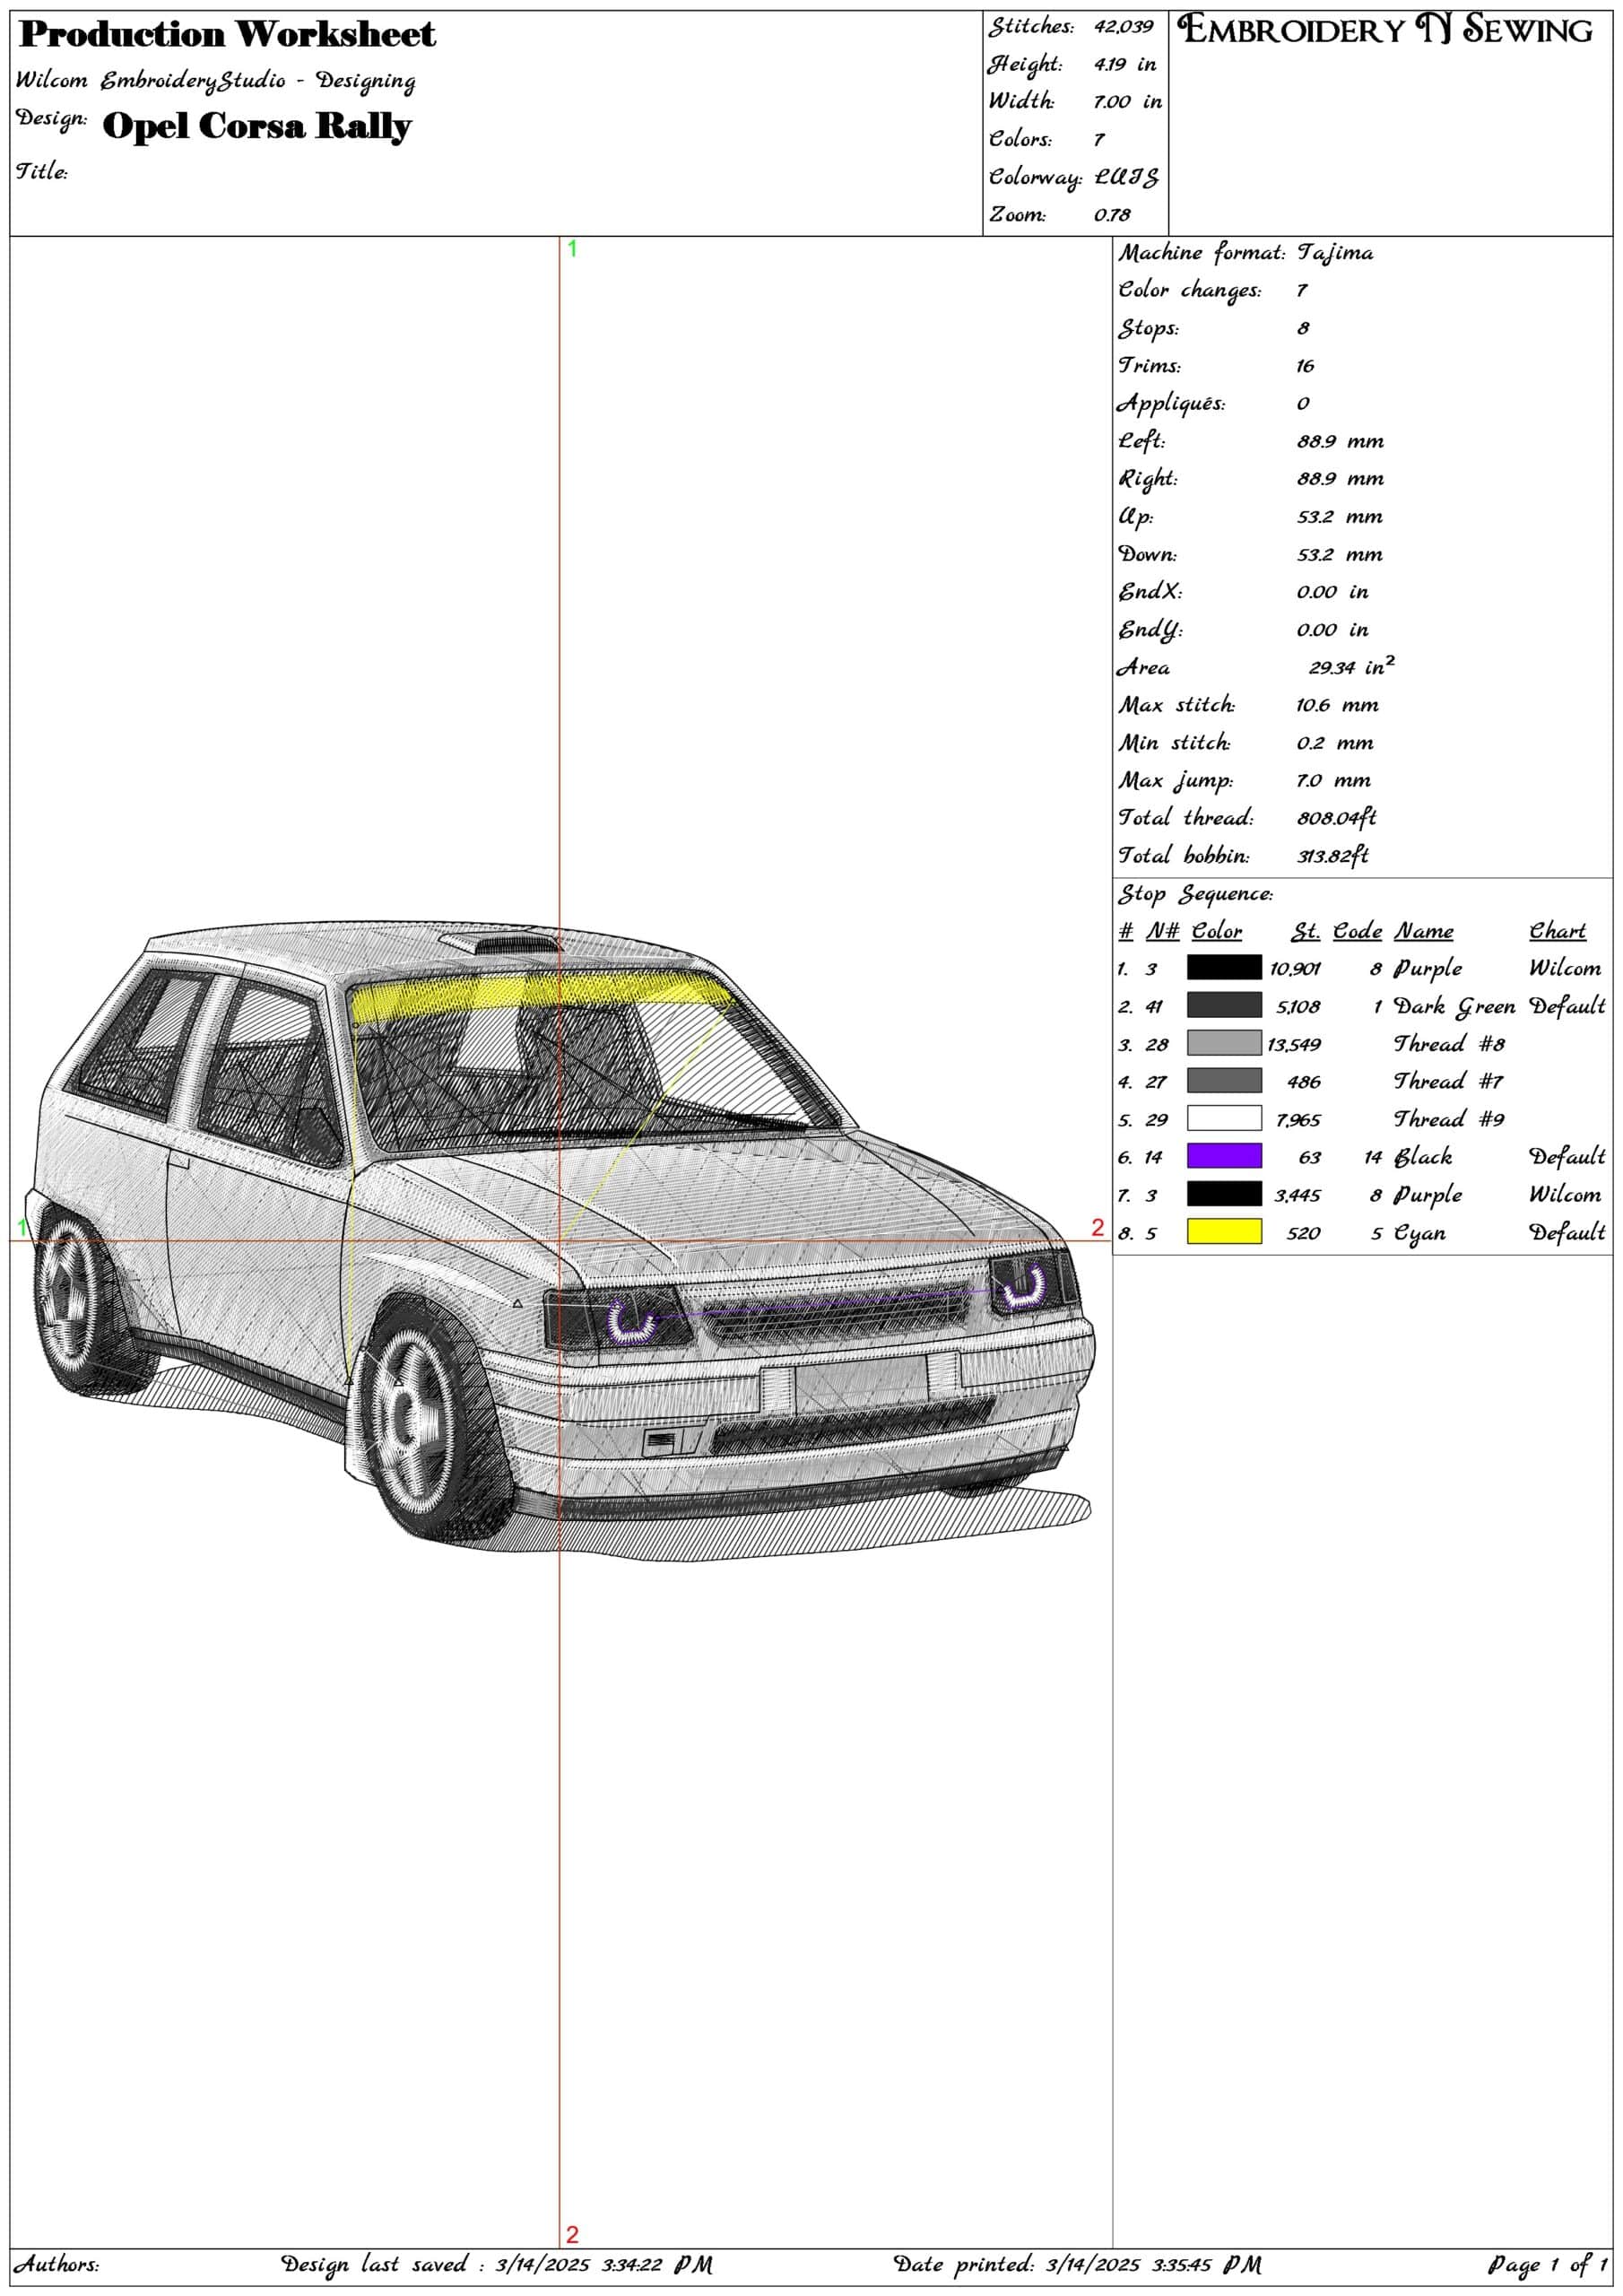Click the black swatch in stop row 7
This screenshot has width=1623, height=2296.
coord(1224,1194)
